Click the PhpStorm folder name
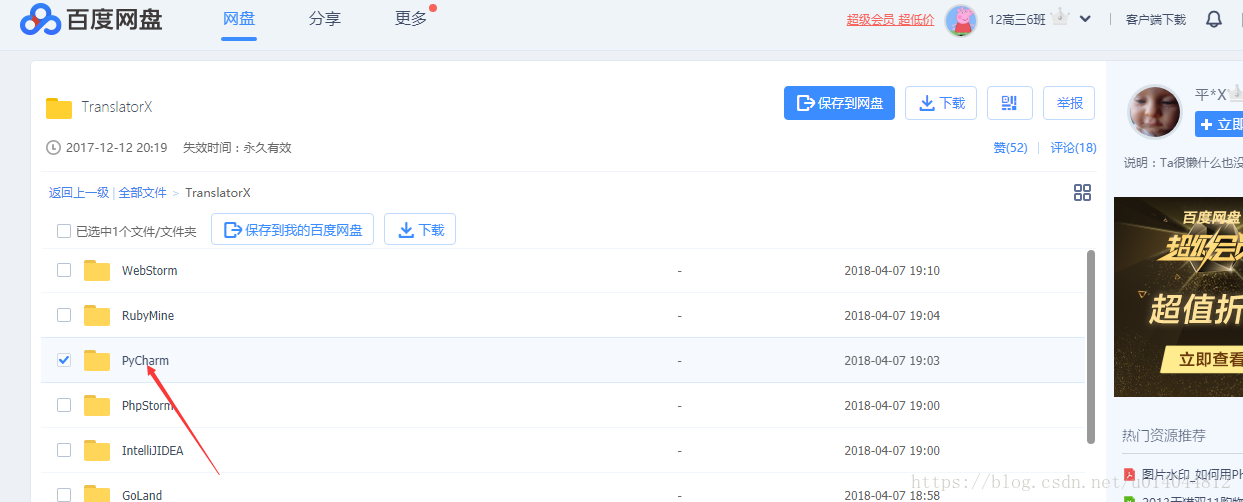Viewport: 1243px width, 502px height. pyautogui.click(x=147, y=405)
